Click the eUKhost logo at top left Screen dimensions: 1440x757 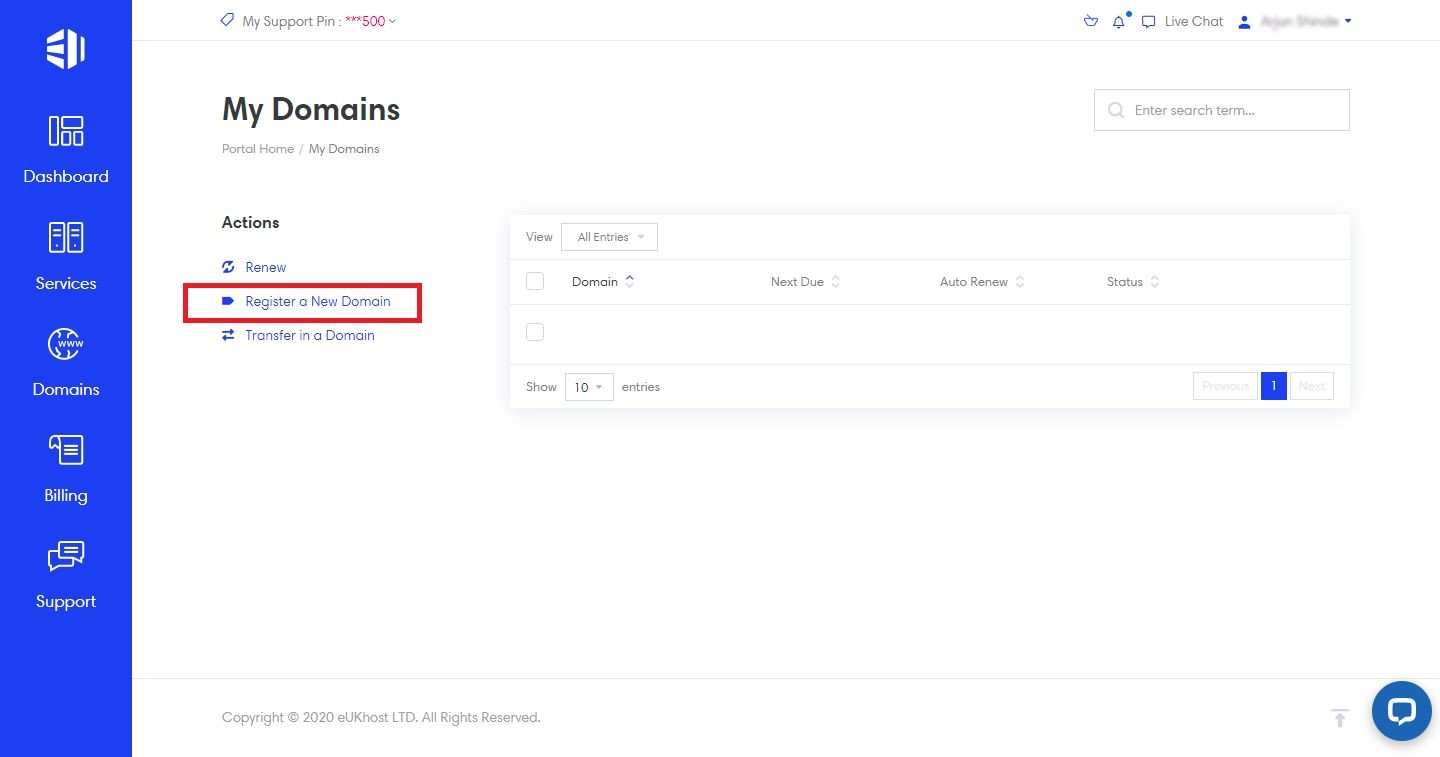(66, 47)
